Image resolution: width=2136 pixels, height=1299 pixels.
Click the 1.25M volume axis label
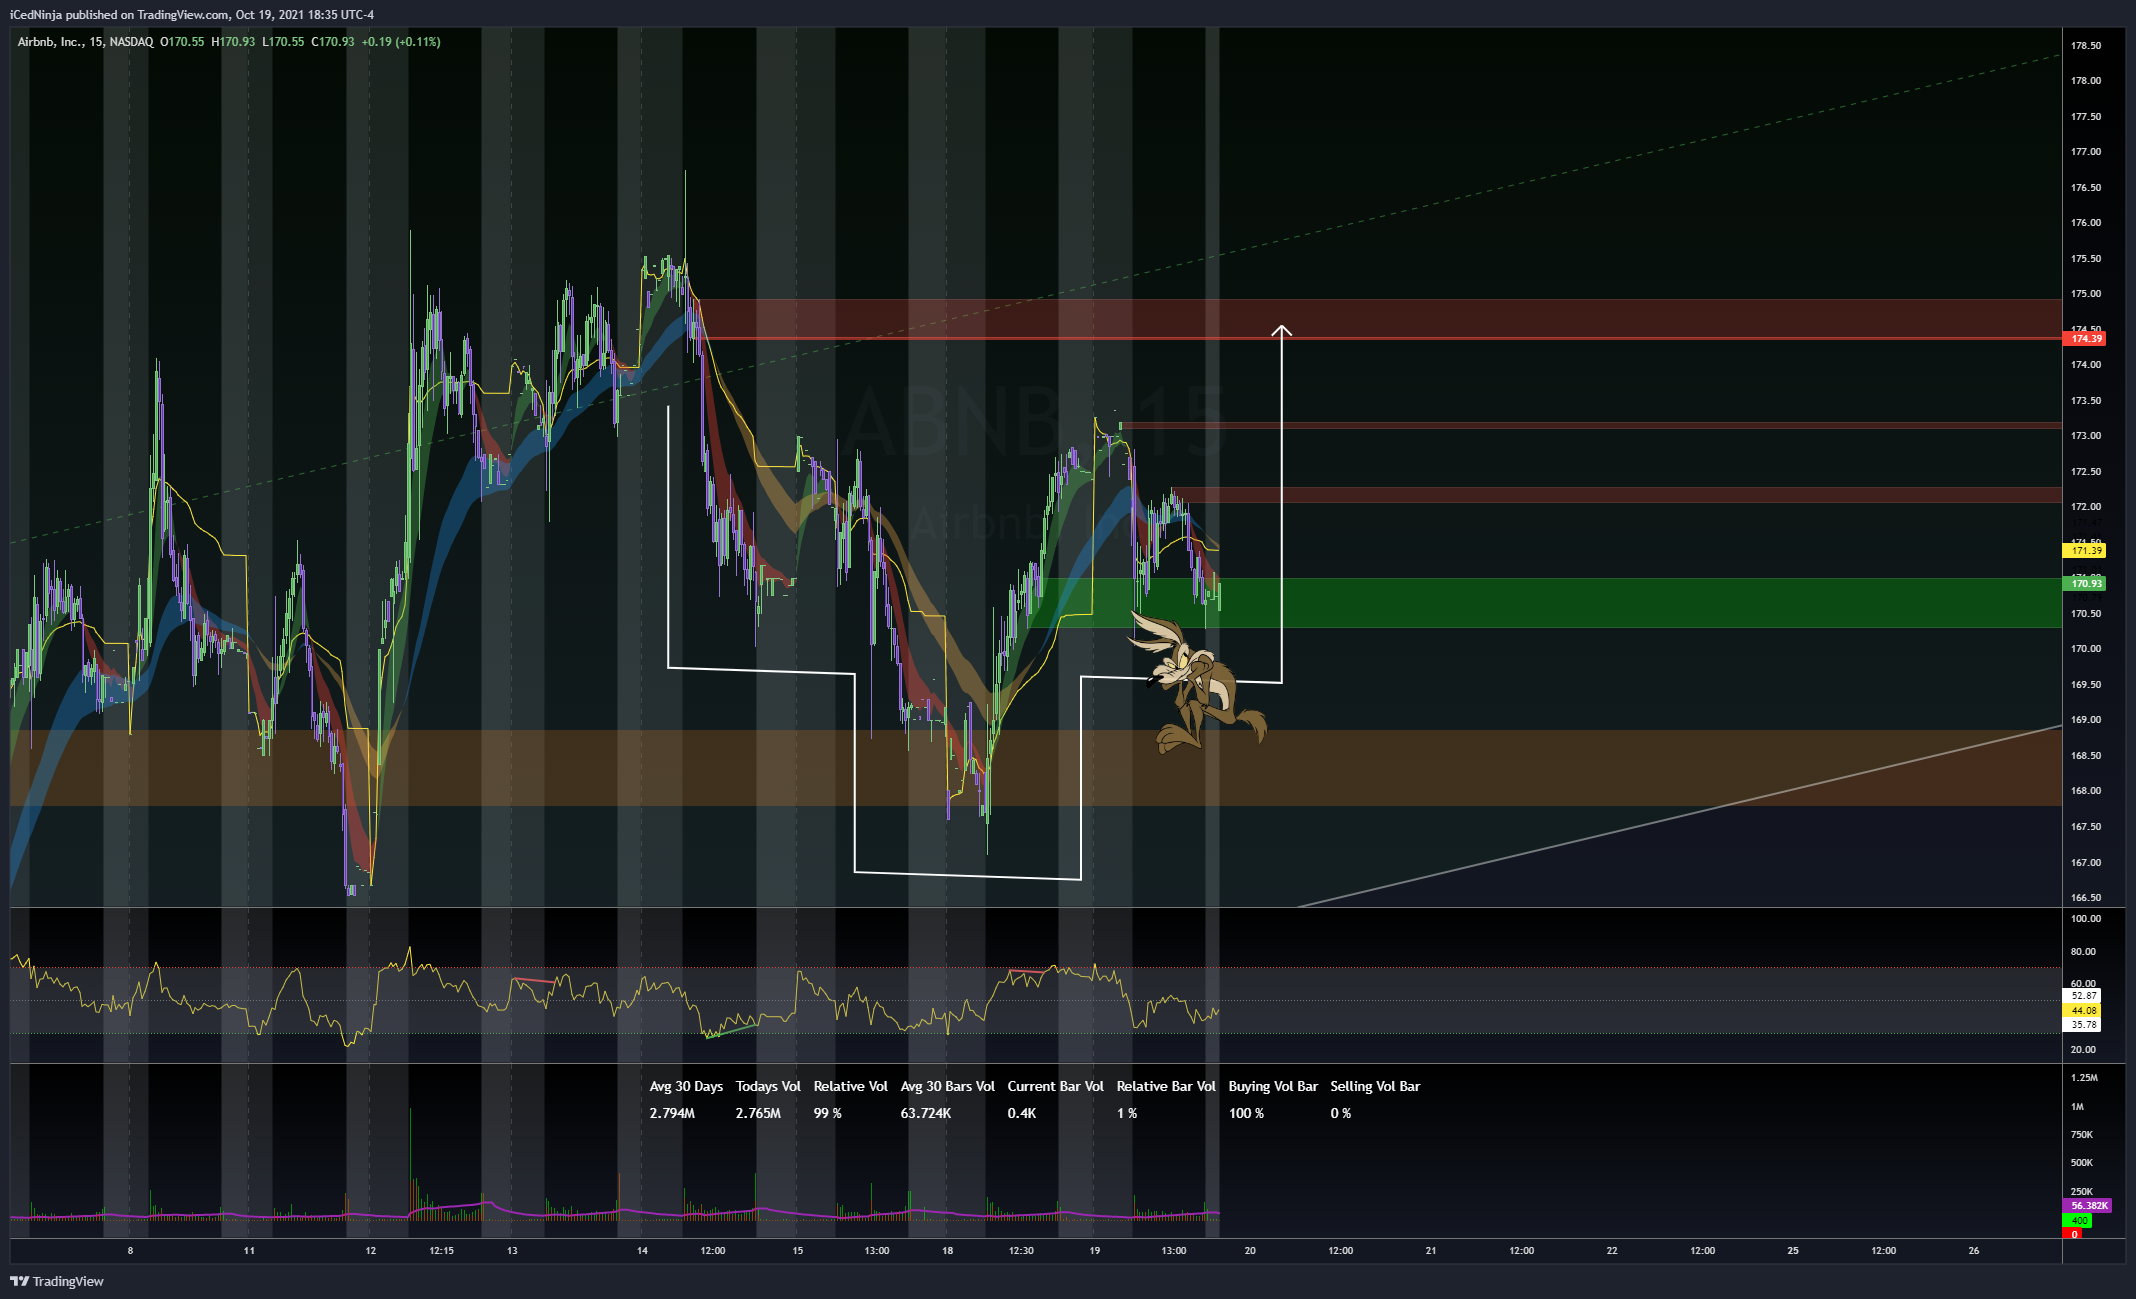click(2084, 1078)
